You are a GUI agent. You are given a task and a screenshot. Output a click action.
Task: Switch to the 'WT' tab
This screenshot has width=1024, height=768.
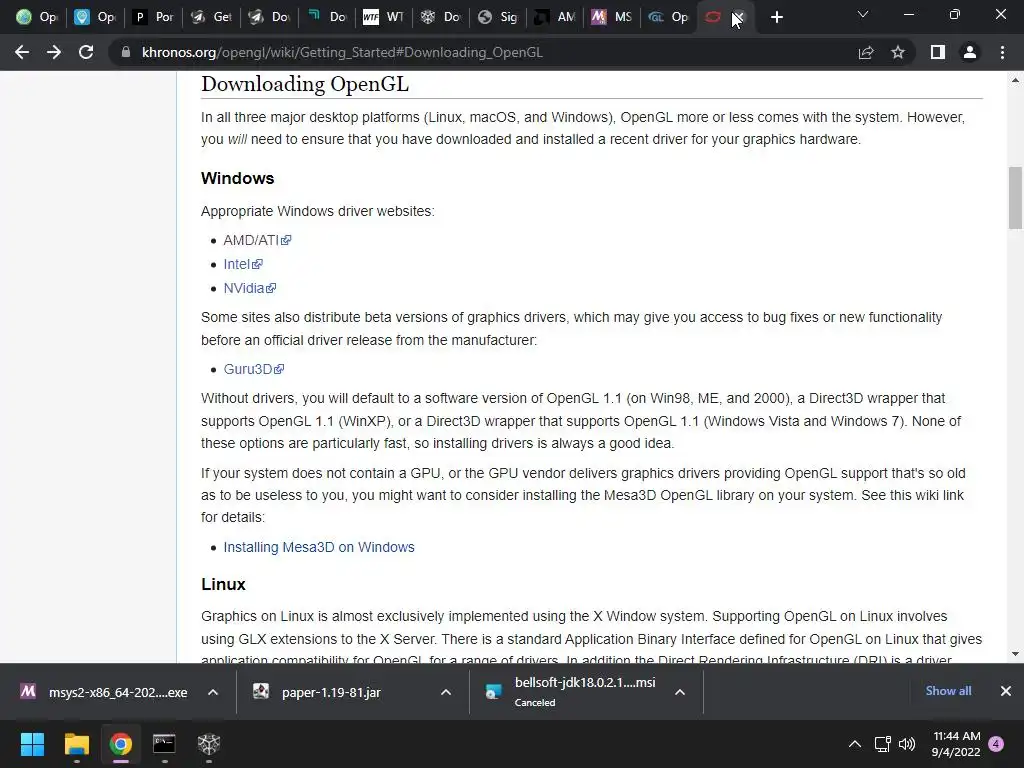(383, 17)
